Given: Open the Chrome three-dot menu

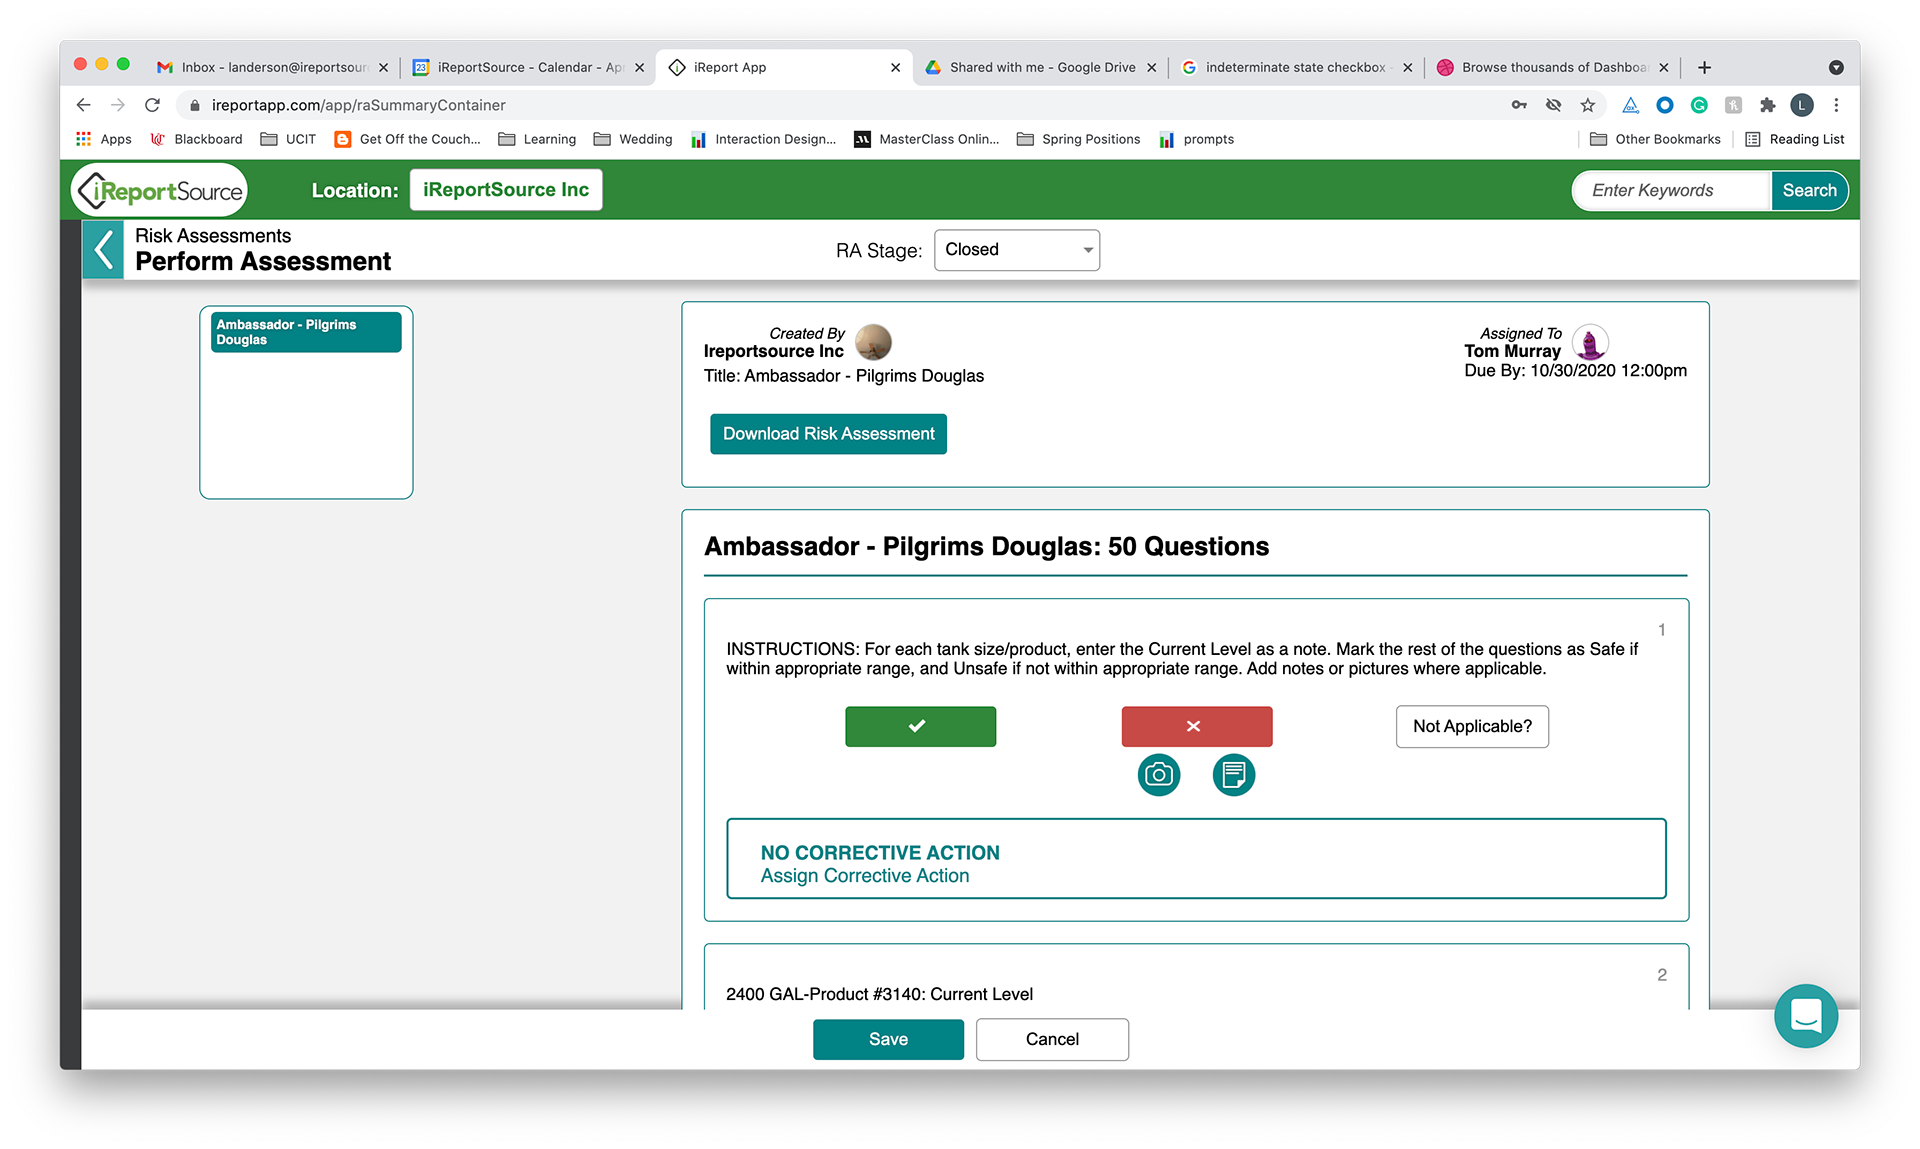Looking at the screenshot, I should [1836, 105].
